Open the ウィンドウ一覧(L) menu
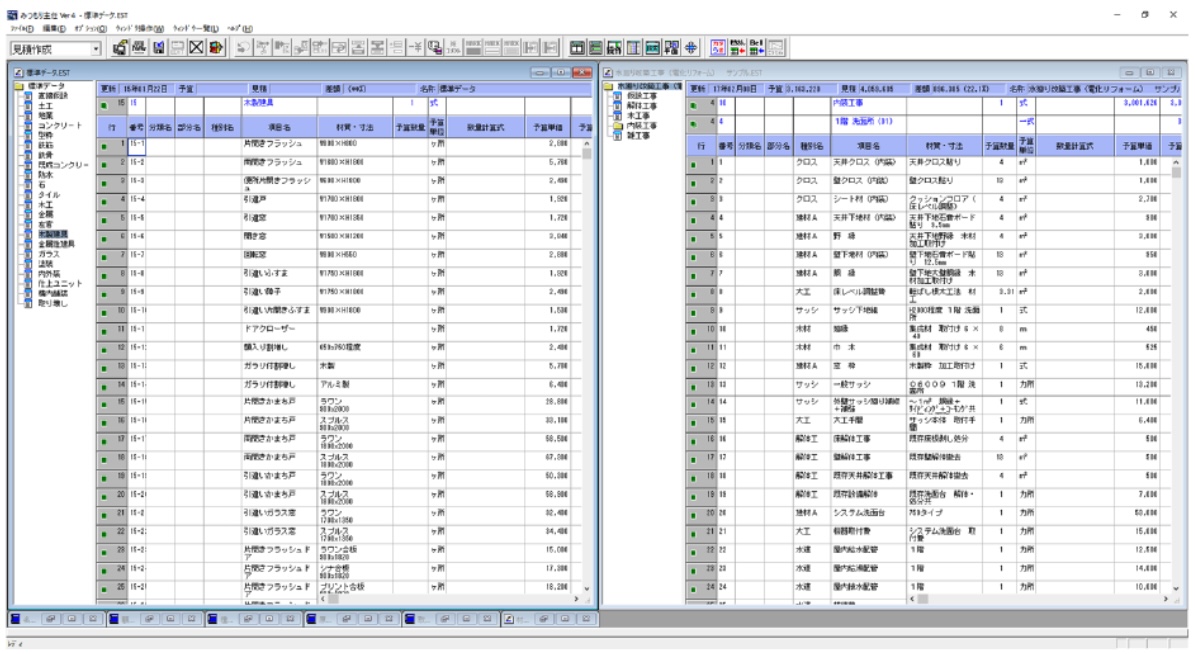 tap(195, 28)
